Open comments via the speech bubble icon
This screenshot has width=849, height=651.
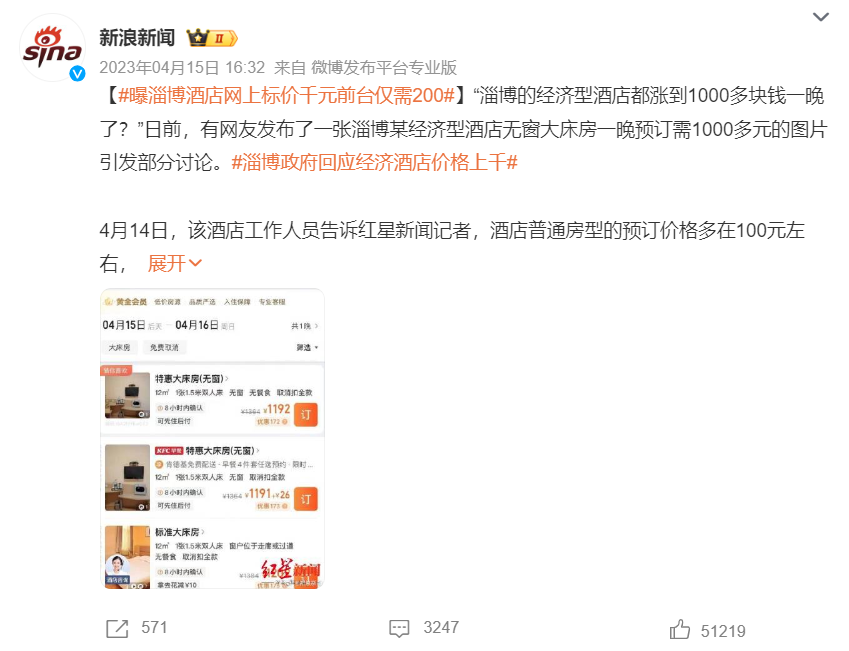pyautogui.click(x=400, y=628)
